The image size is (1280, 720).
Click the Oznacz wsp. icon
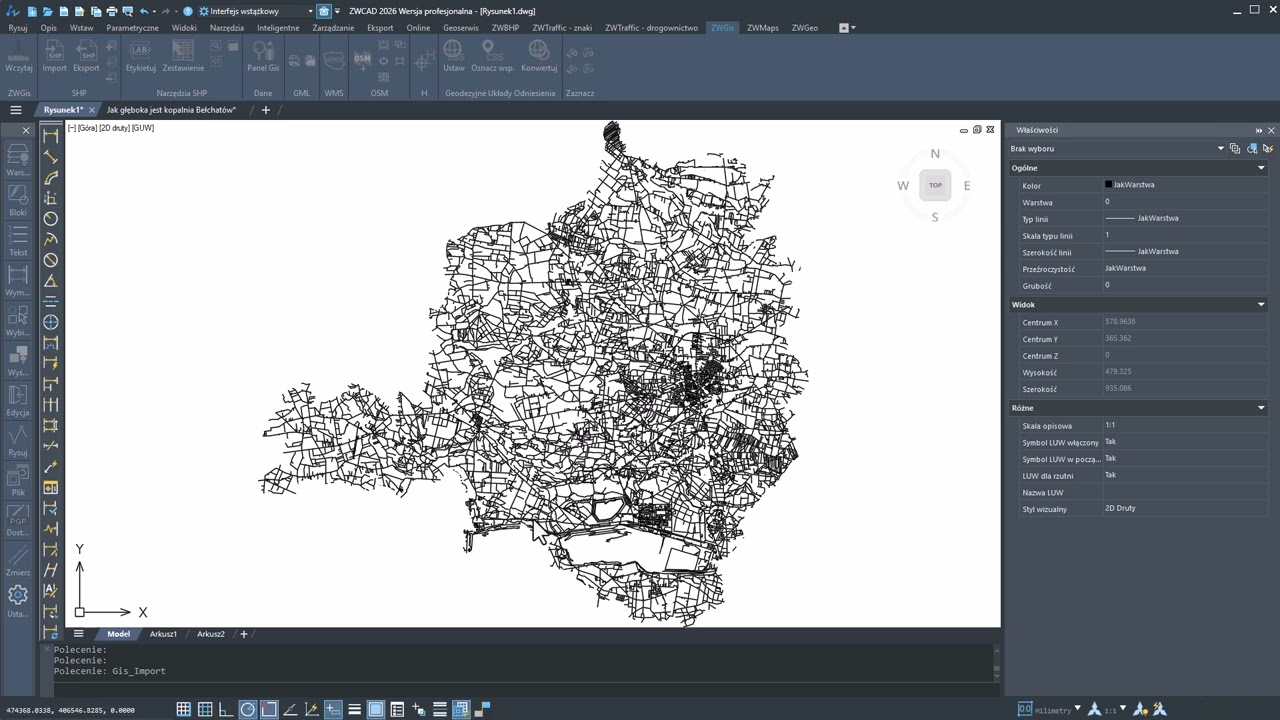tap(492, 55)
